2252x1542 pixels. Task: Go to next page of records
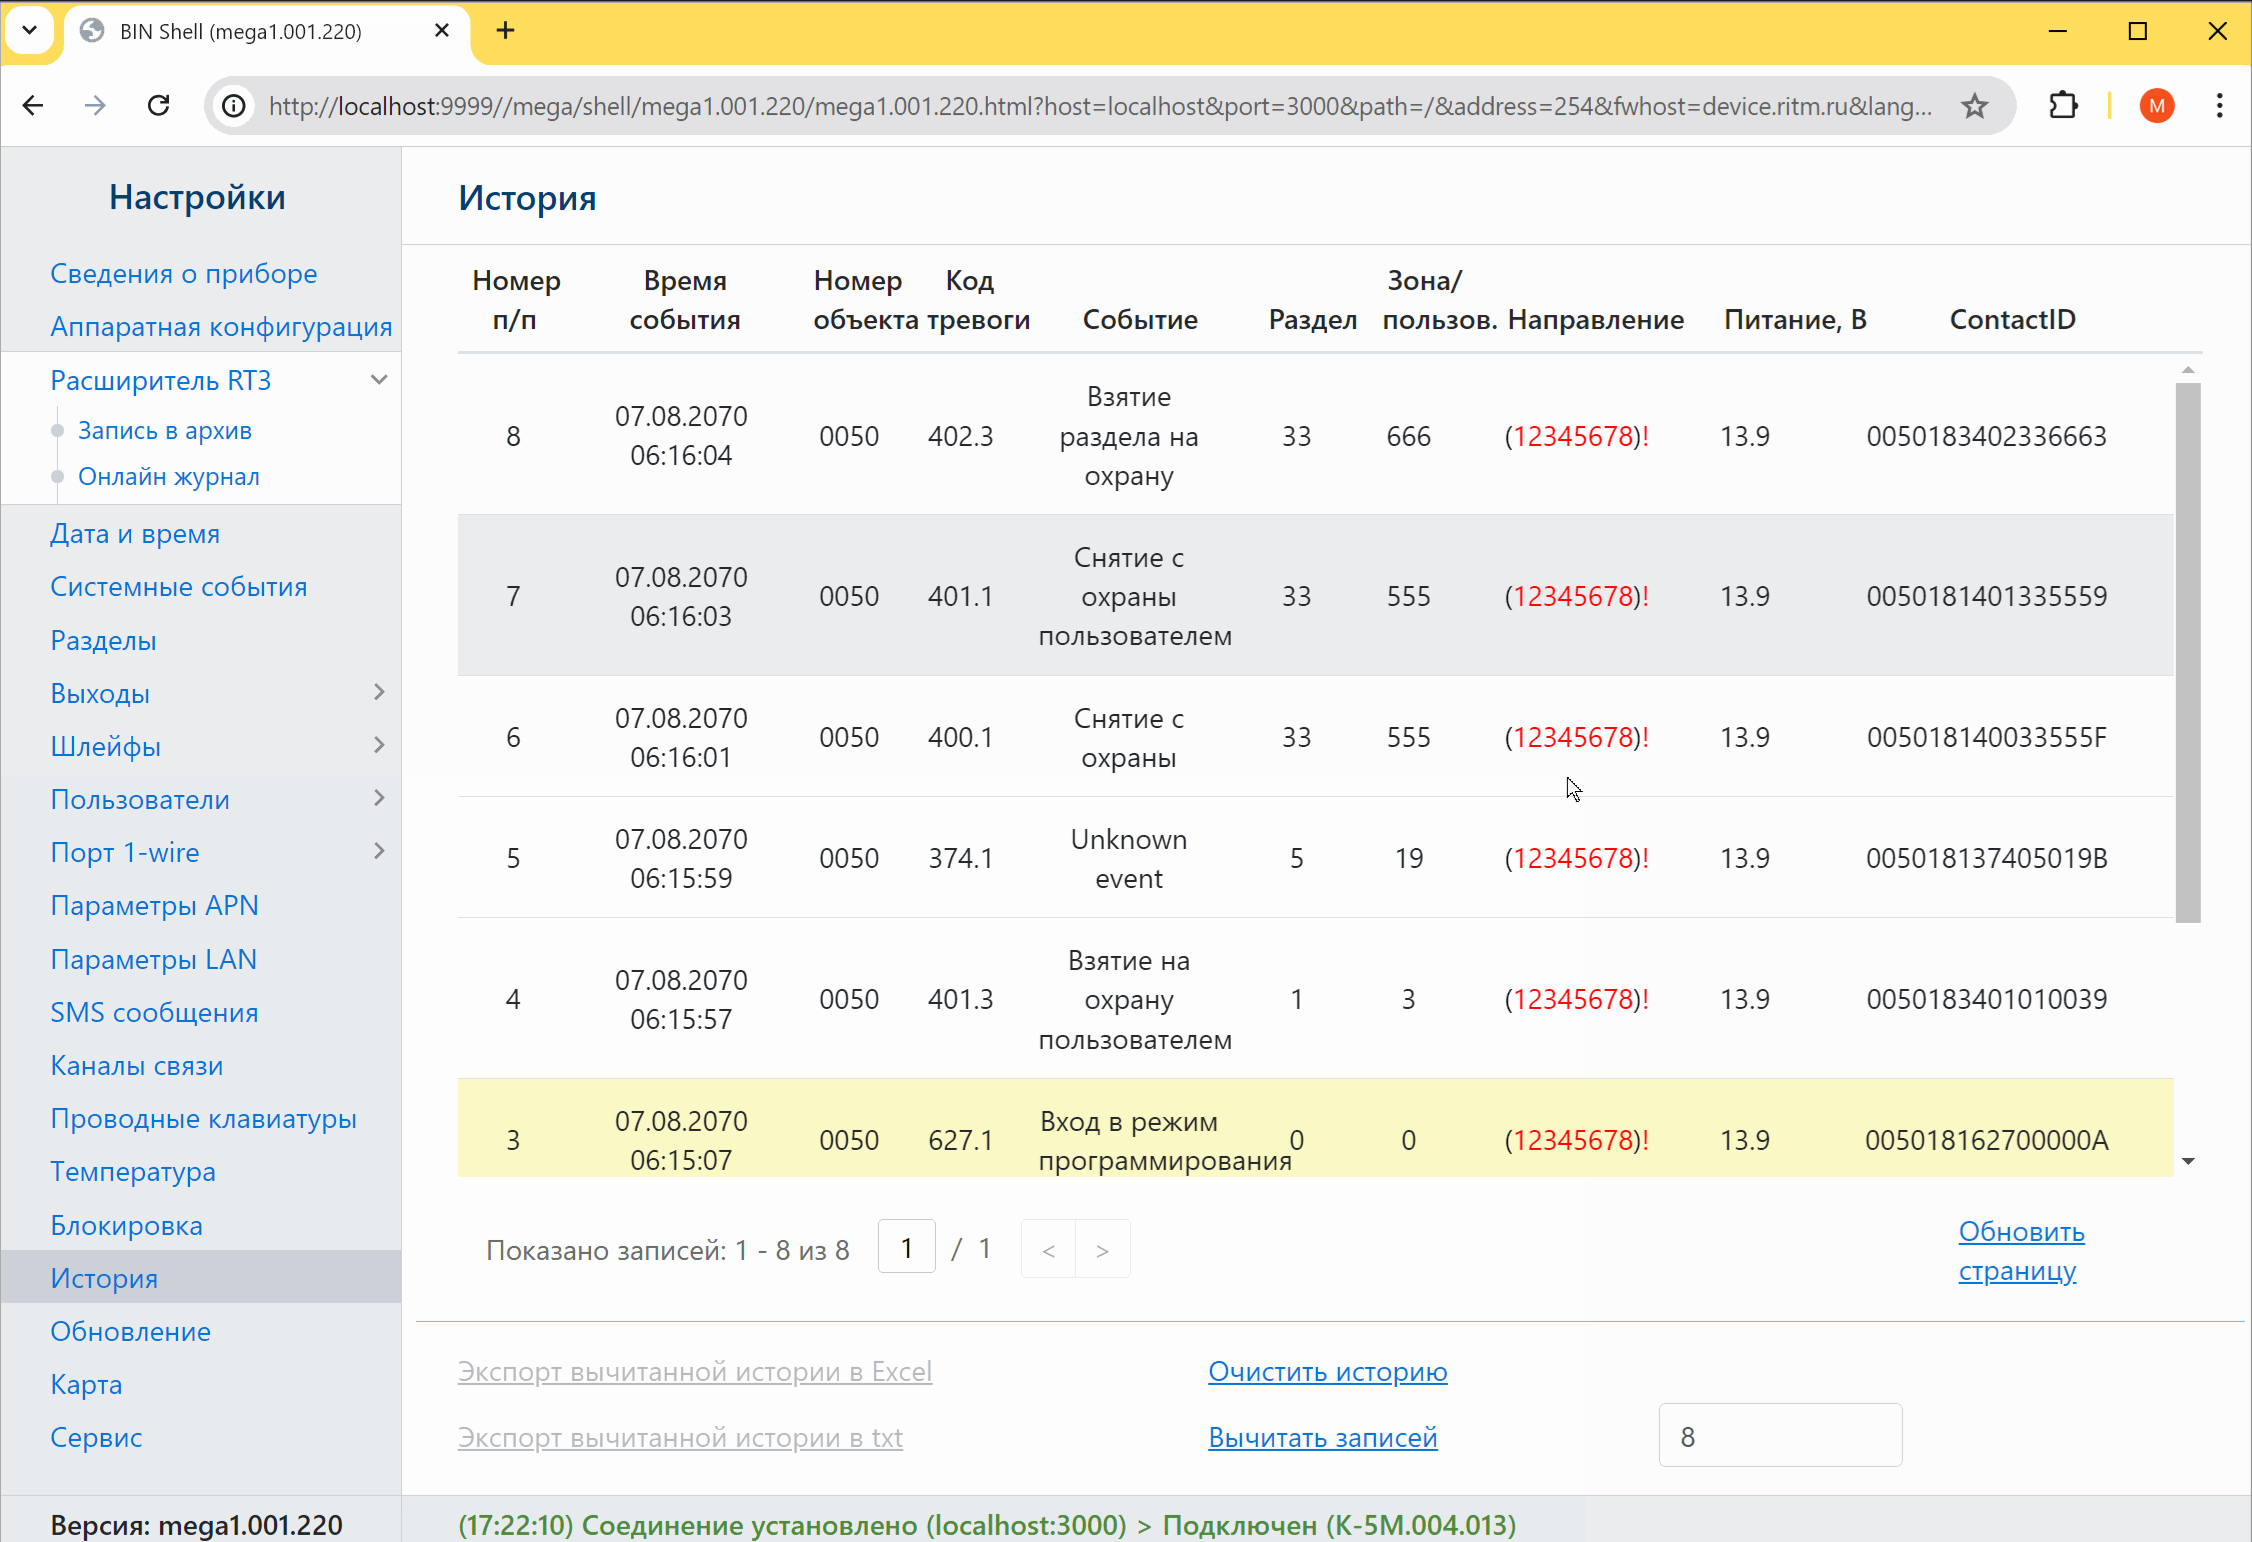tap(1103, 1249)
